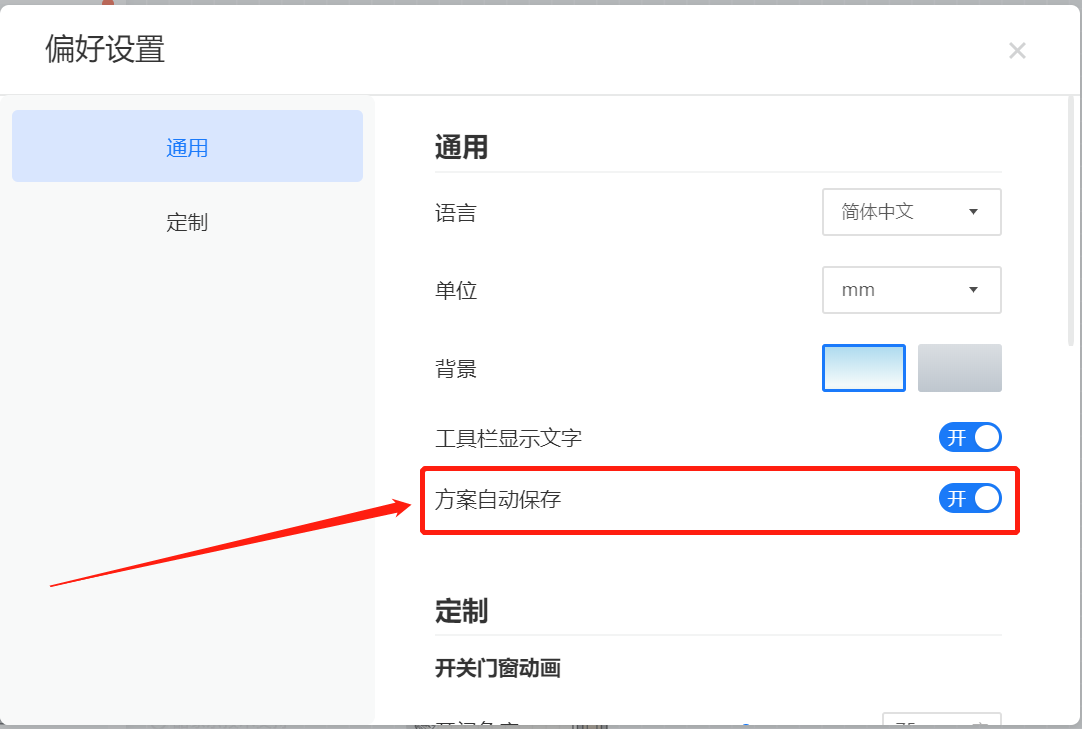The image size is (1082, 729).
Task: Click the 偏好设置 dialog title
Action: [105, 50]
